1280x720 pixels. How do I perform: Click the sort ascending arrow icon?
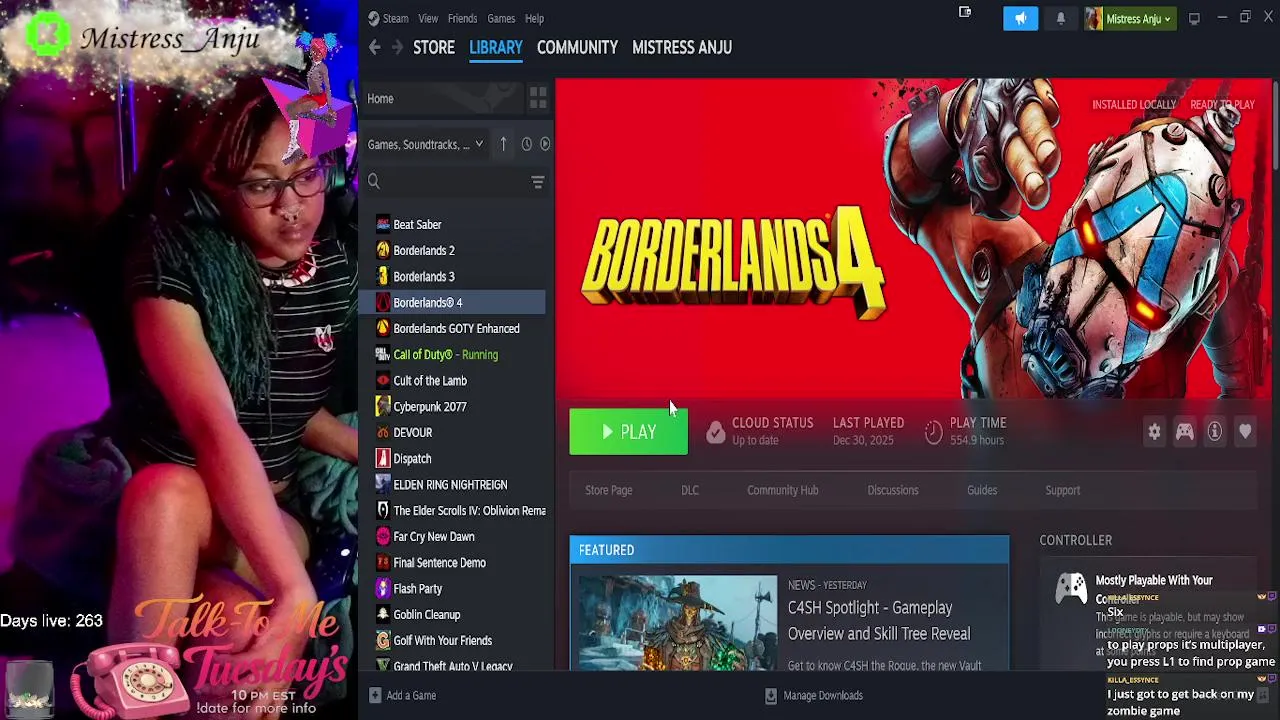503,144
